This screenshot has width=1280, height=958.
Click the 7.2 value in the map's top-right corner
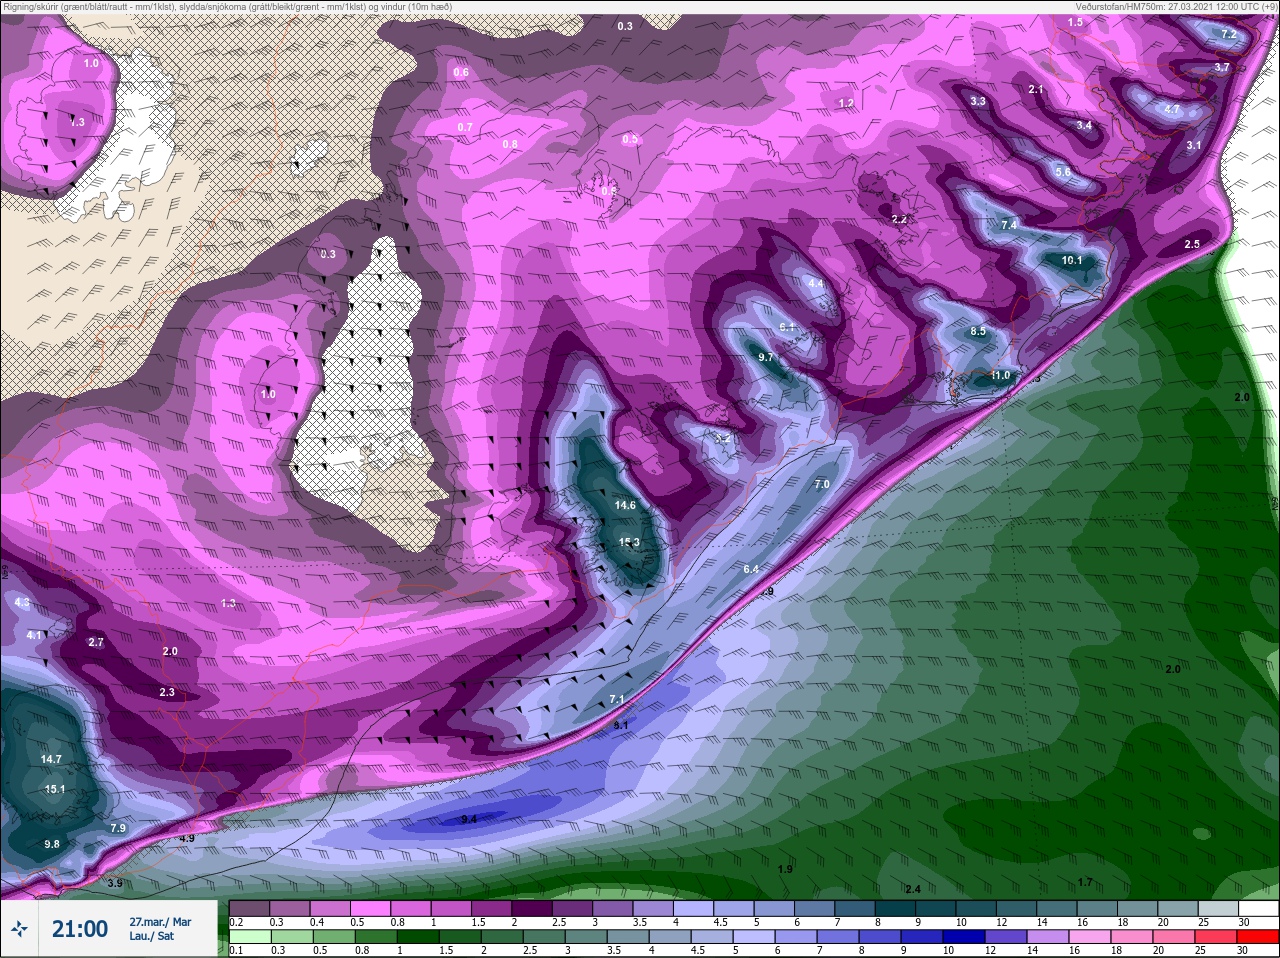tap(1229, 34)
